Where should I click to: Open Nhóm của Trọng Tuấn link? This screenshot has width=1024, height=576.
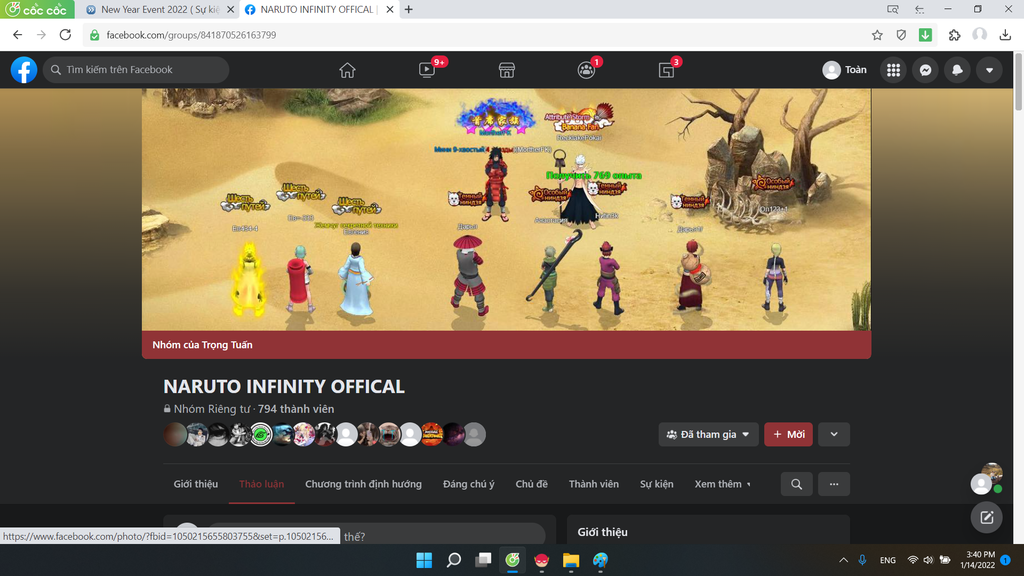pos(202,345)
